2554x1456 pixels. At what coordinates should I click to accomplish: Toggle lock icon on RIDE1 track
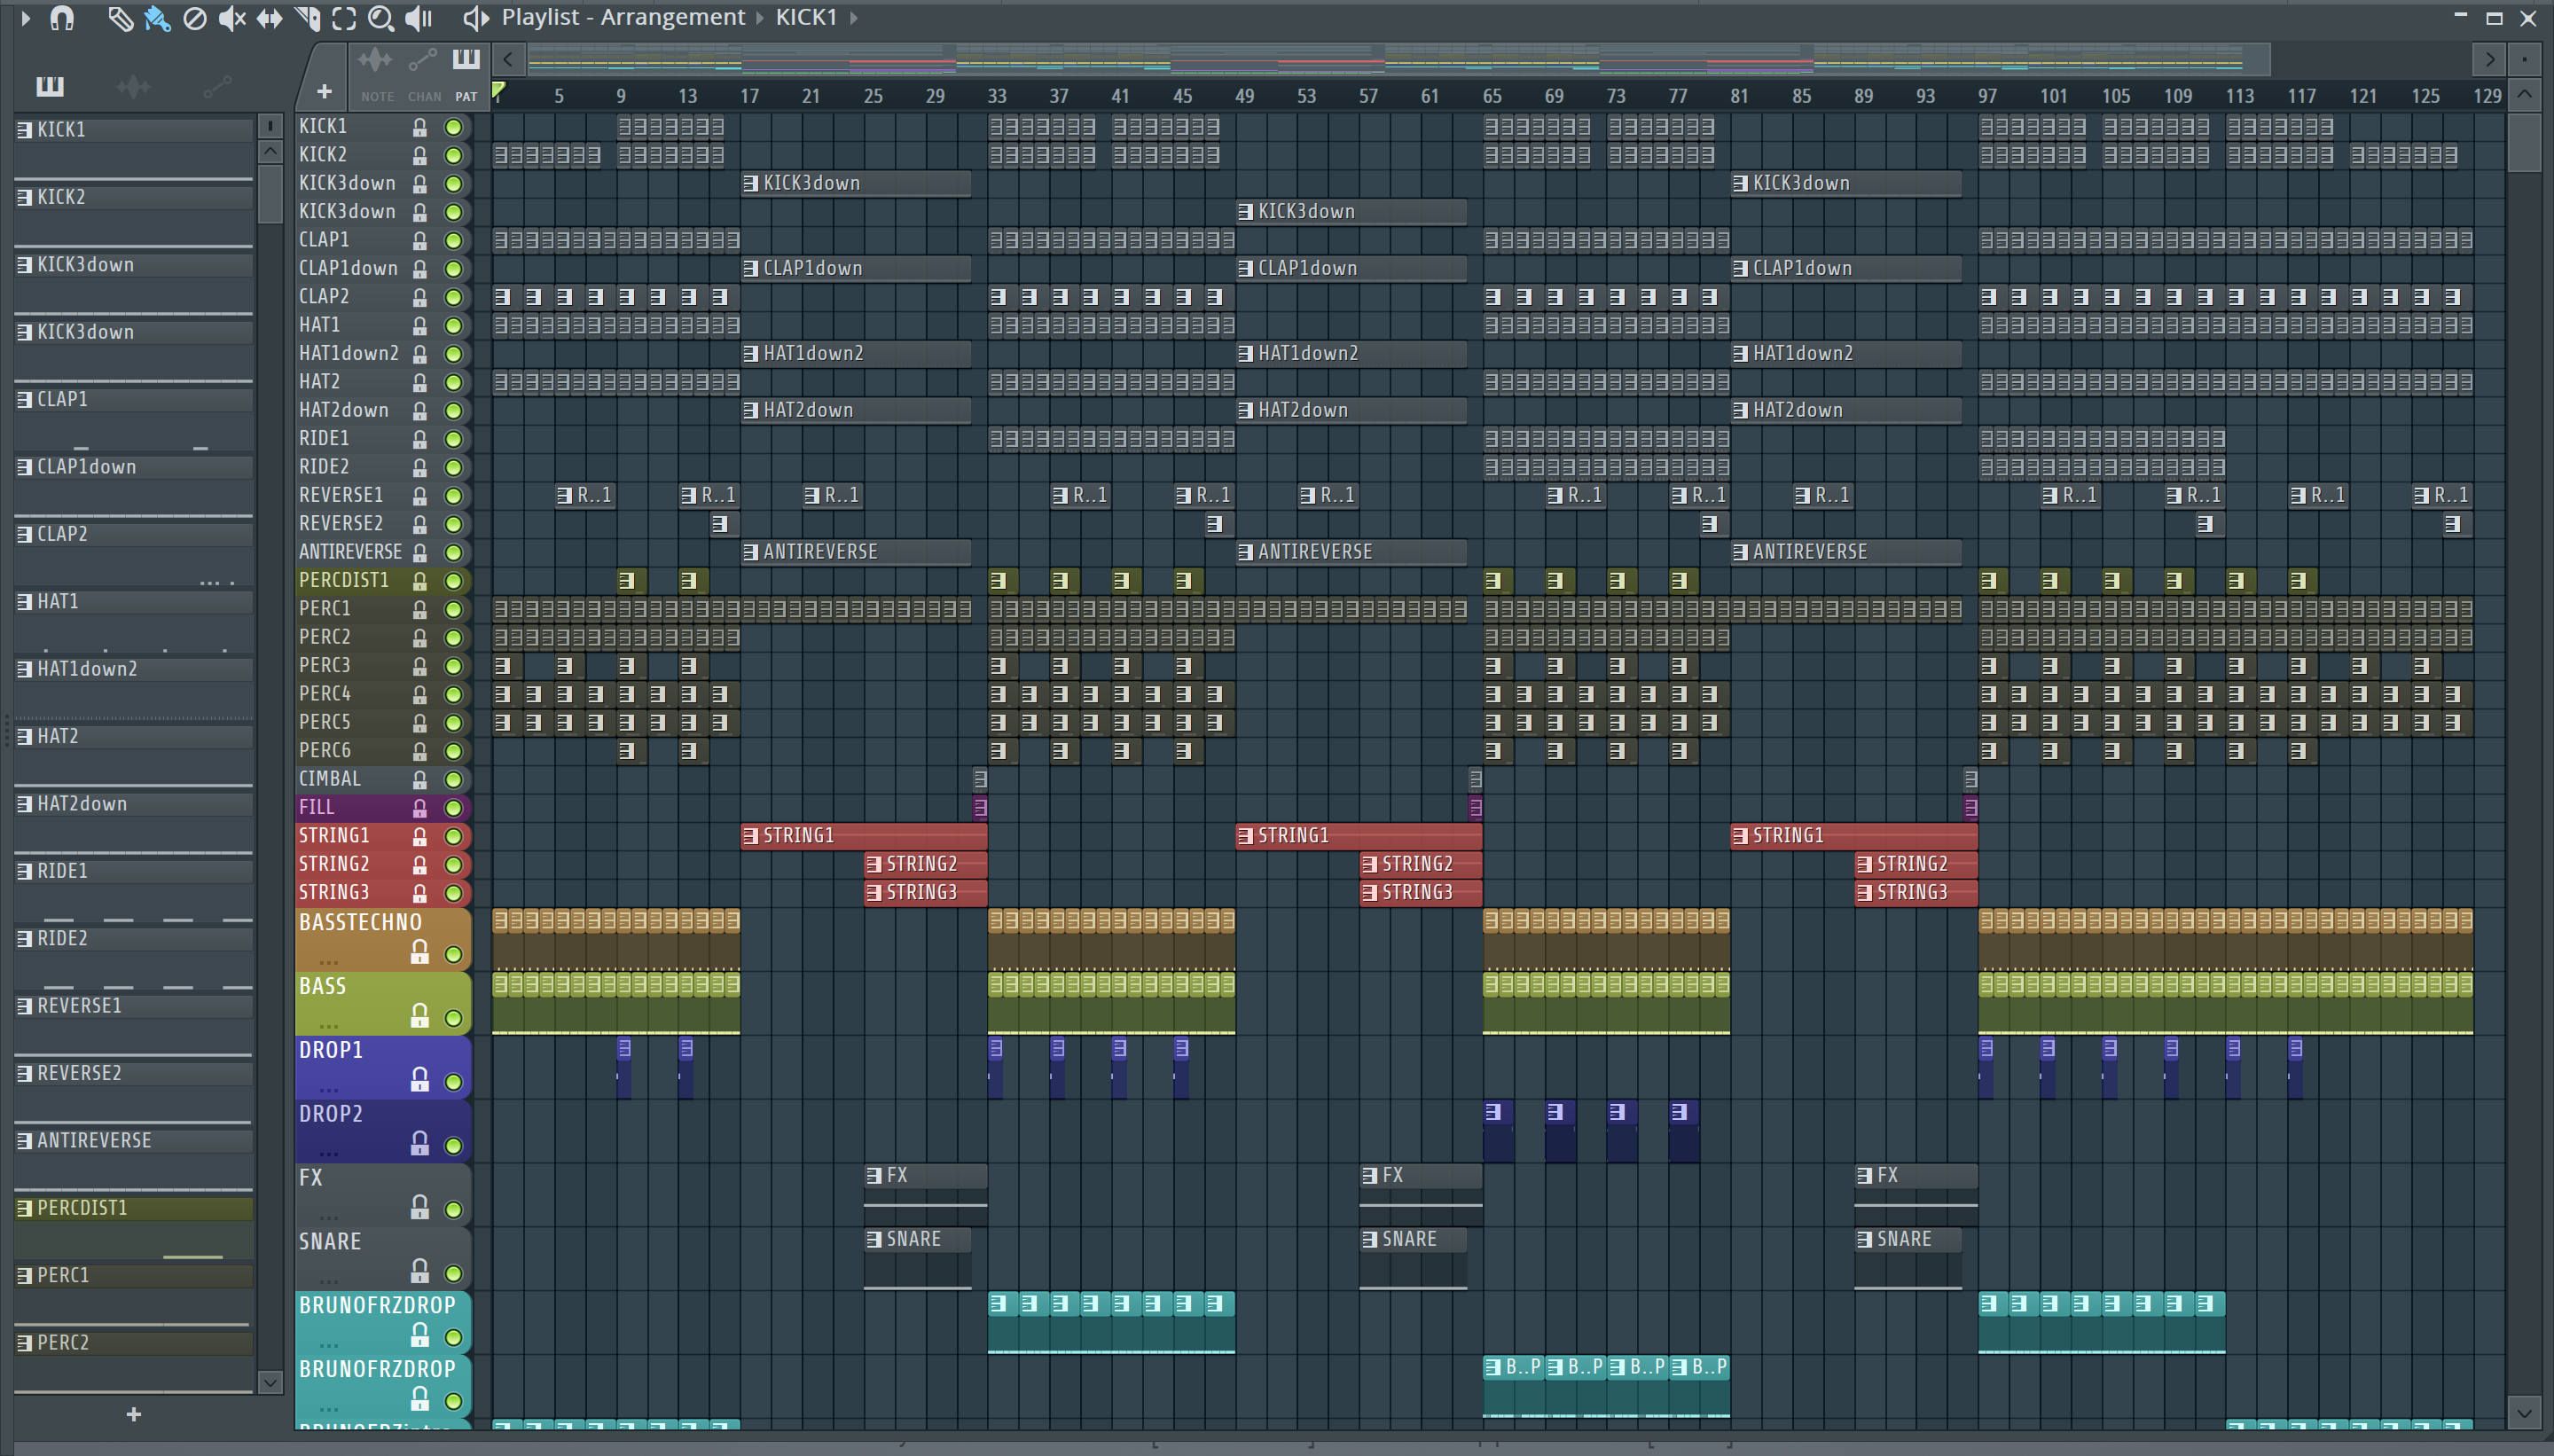point(420,439)
